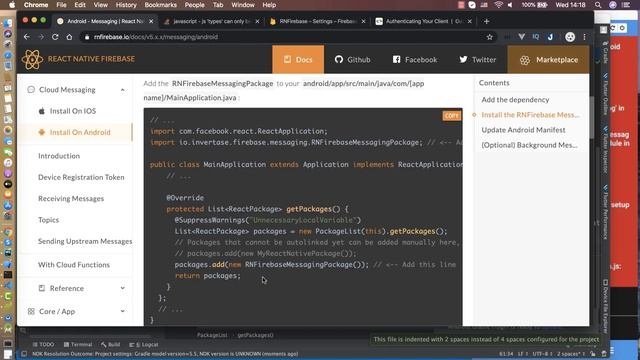Screen dimensions: 640x360
Task: Click the site lock icon in address bar
Action: (x=87, y=37)
